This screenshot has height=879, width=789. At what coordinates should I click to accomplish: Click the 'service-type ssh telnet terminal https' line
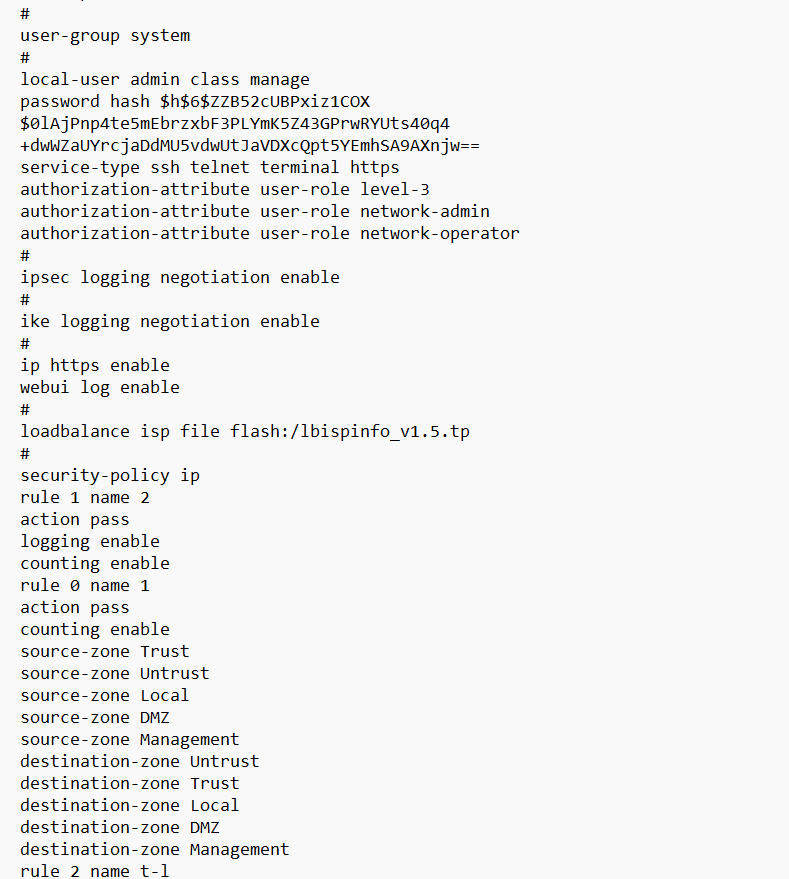(210, 168)
